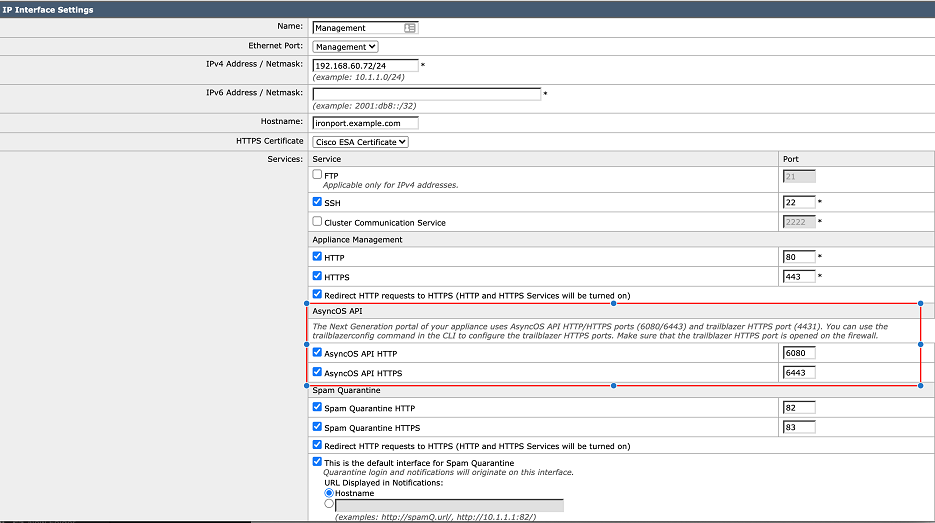Screen dimensions: 935x523
Task: Click the 'Applicable only for IPv4 addresses' note
Action: (x=391, y=185)
